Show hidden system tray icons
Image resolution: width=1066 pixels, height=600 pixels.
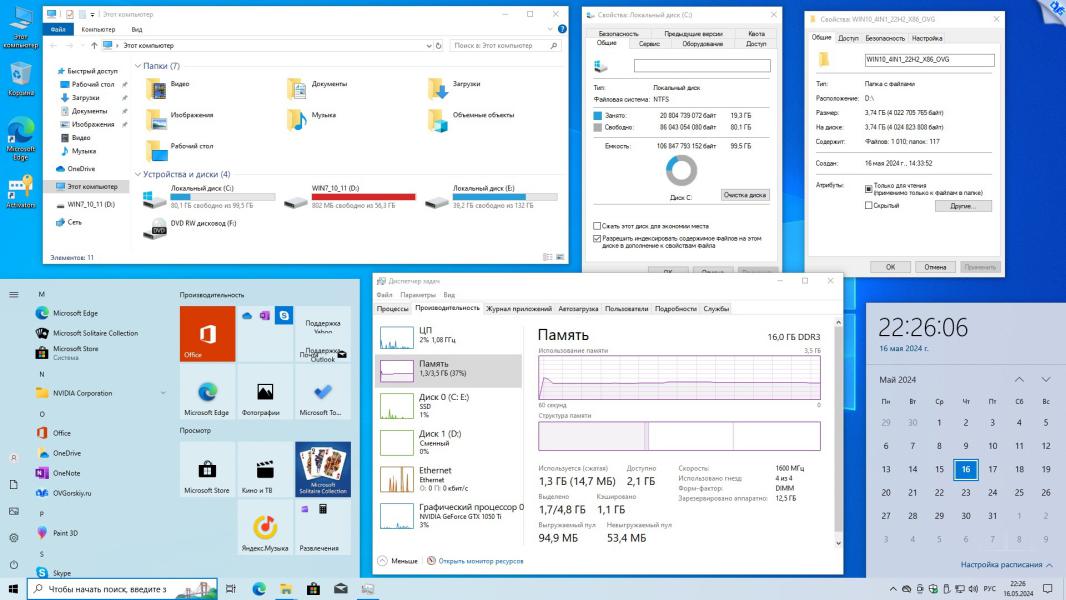(x=893, y=588)
